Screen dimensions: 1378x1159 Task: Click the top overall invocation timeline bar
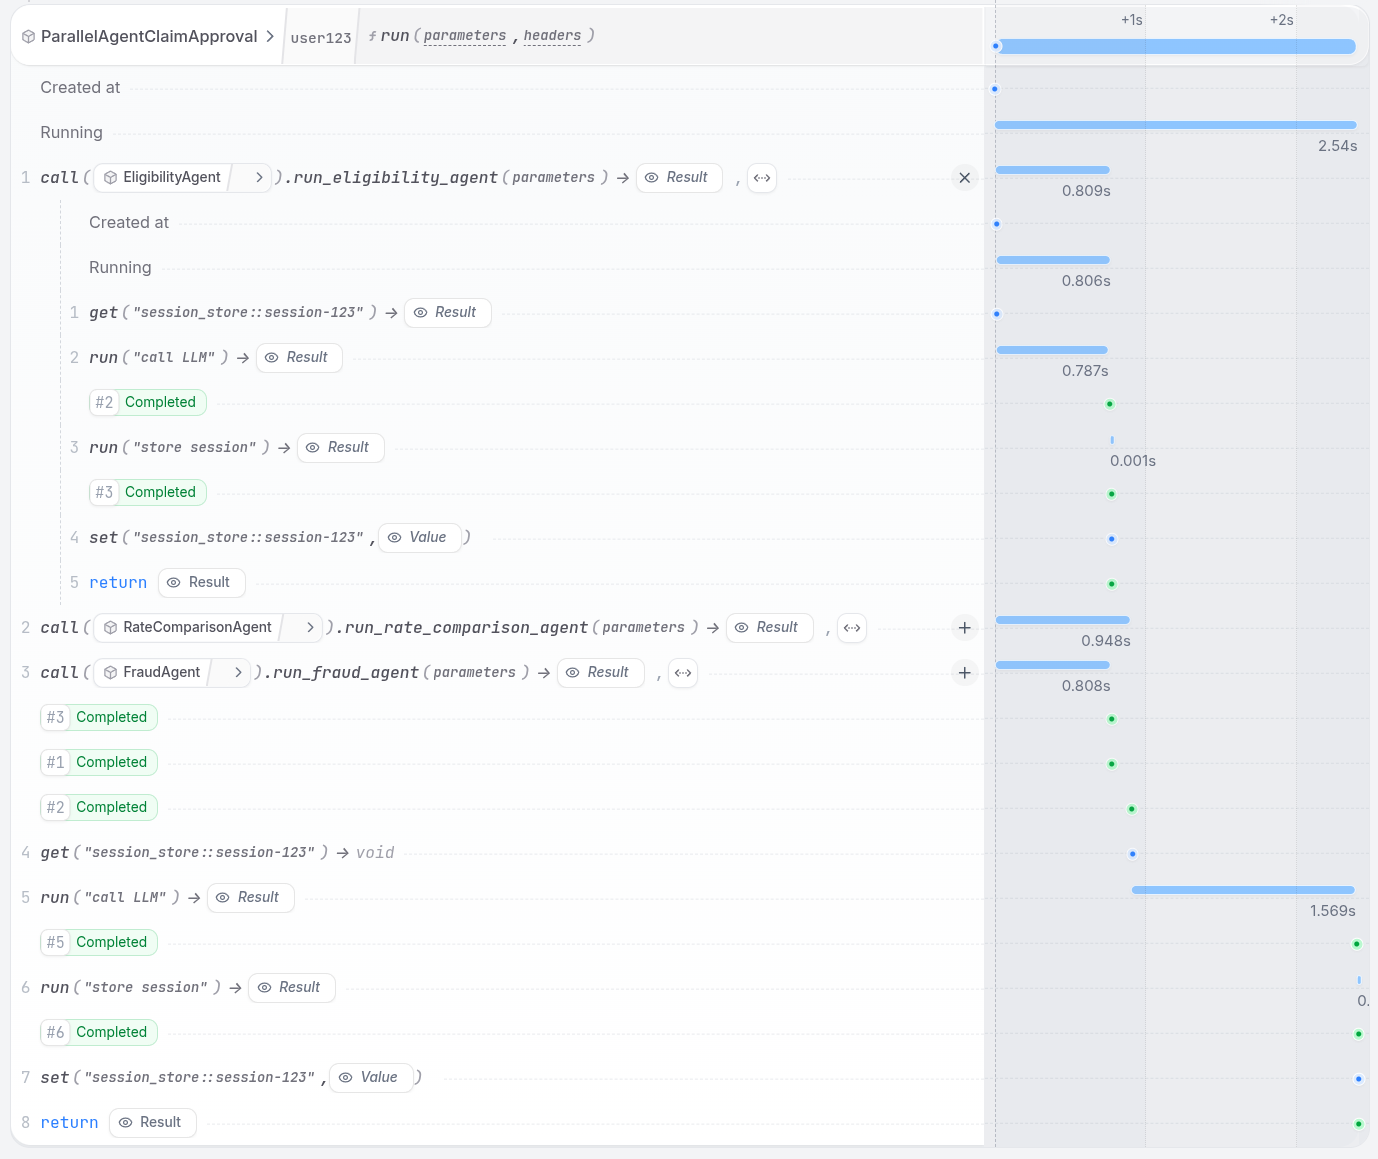point(1176,46)
